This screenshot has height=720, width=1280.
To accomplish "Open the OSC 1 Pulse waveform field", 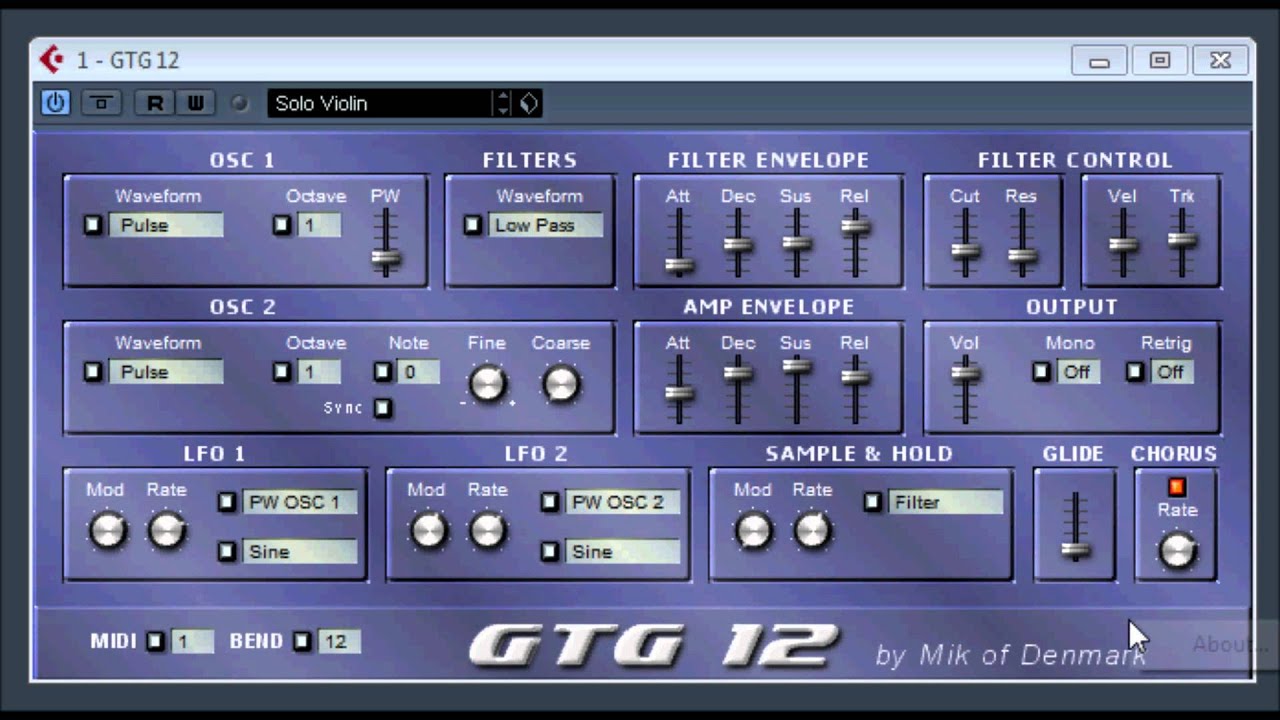I will [x=166, y=225].
